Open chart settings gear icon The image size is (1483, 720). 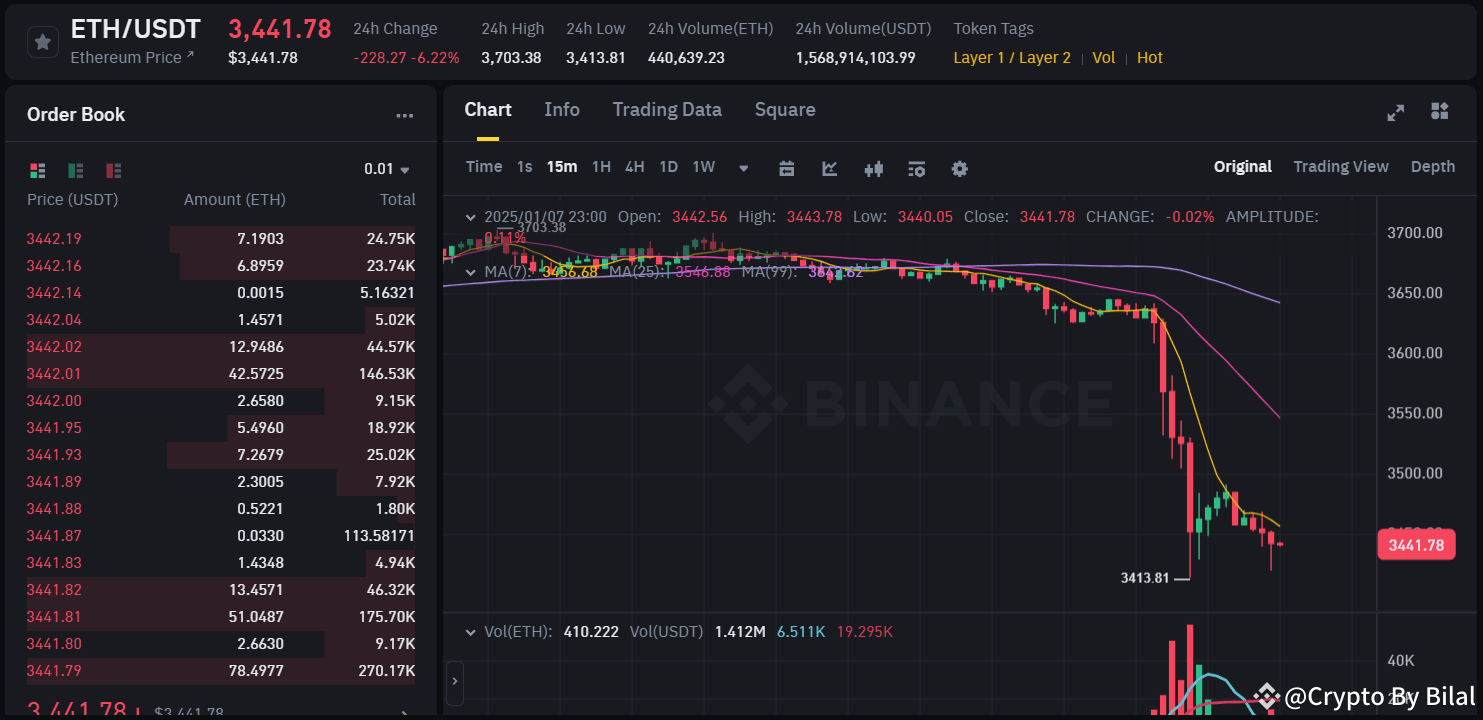click(x=960, y=168)
